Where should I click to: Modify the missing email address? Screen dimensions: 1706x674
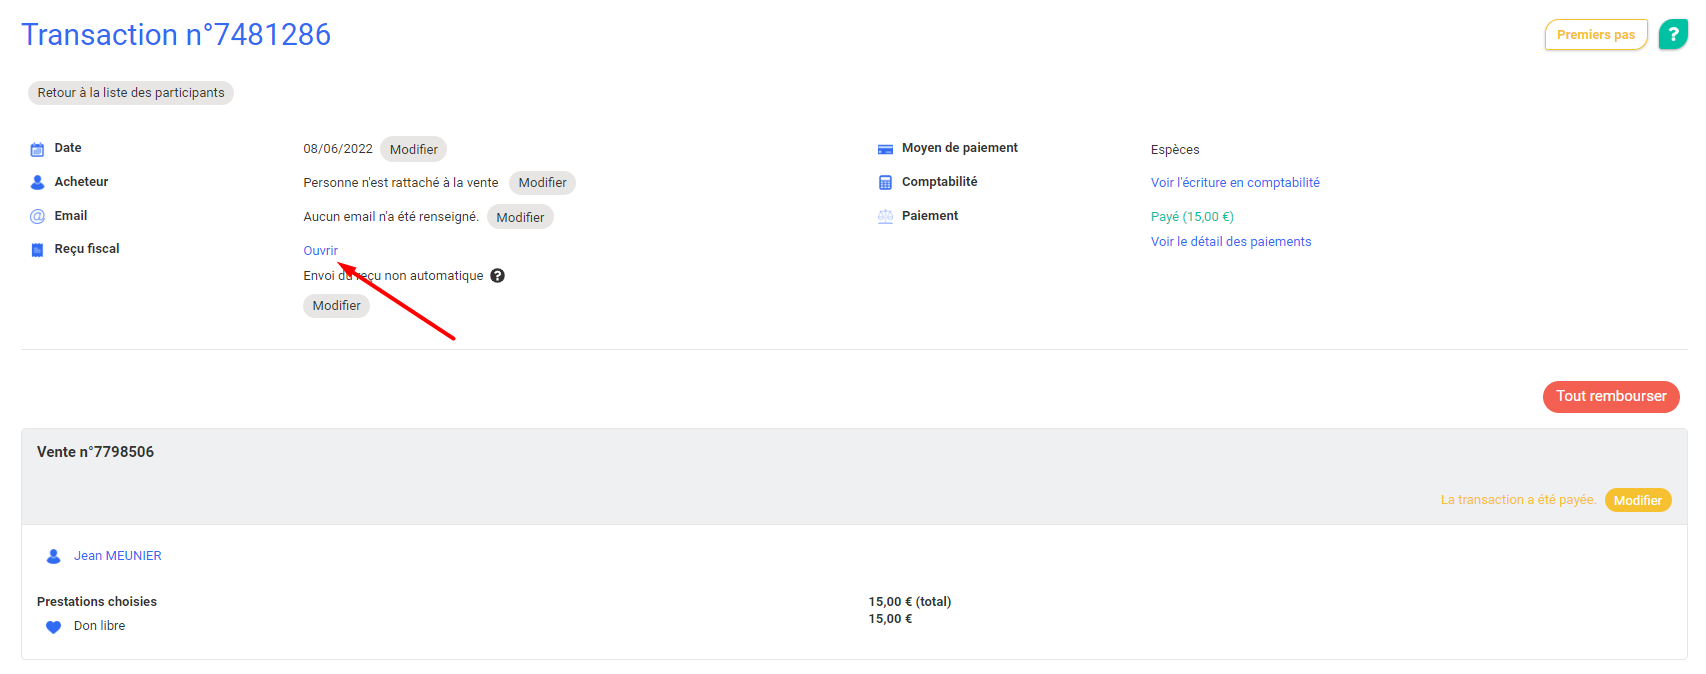pos(520,217)
